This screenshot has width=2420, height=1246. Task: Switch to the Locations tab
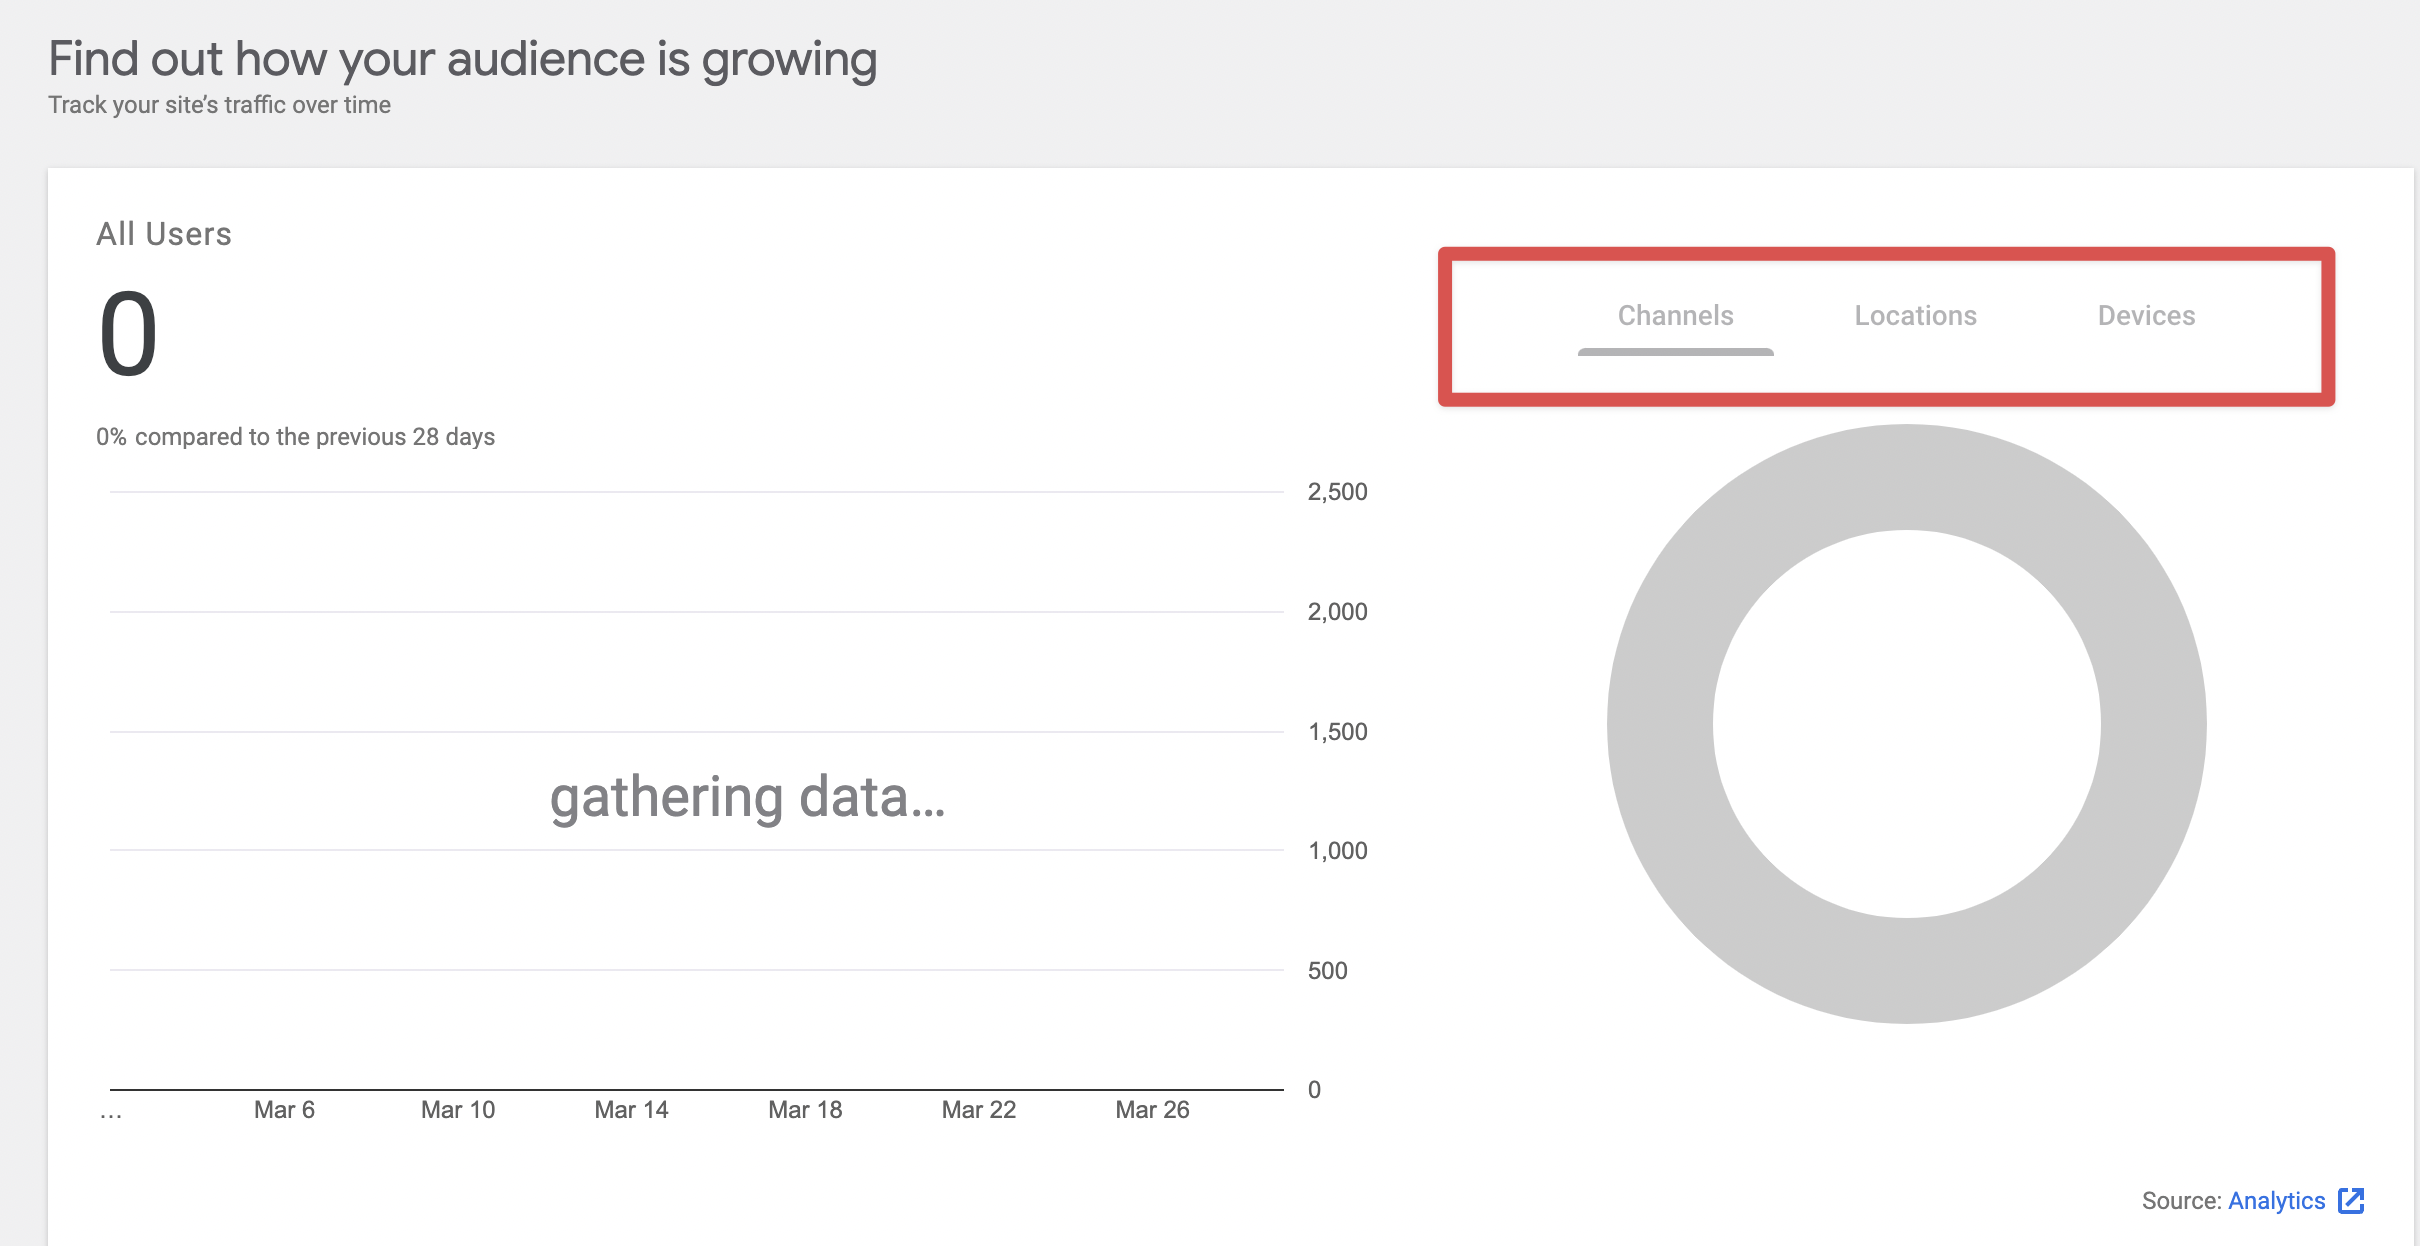(1915, 316)
